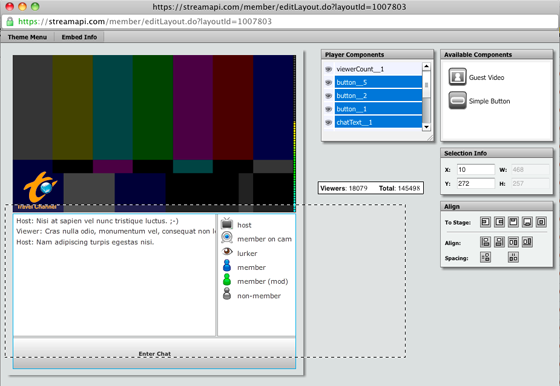Open the Embed Info tab
560x386 pixels.
tap(79, 37)
